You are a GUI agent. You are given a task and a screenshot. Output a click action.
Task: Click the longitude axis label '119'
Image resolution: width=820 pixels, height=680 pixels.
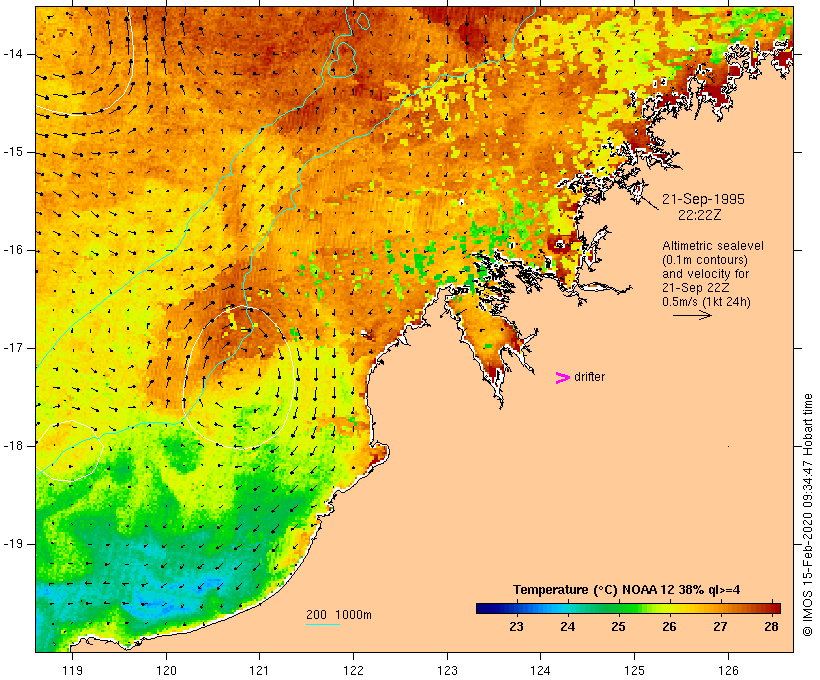[x=72, y=671]
